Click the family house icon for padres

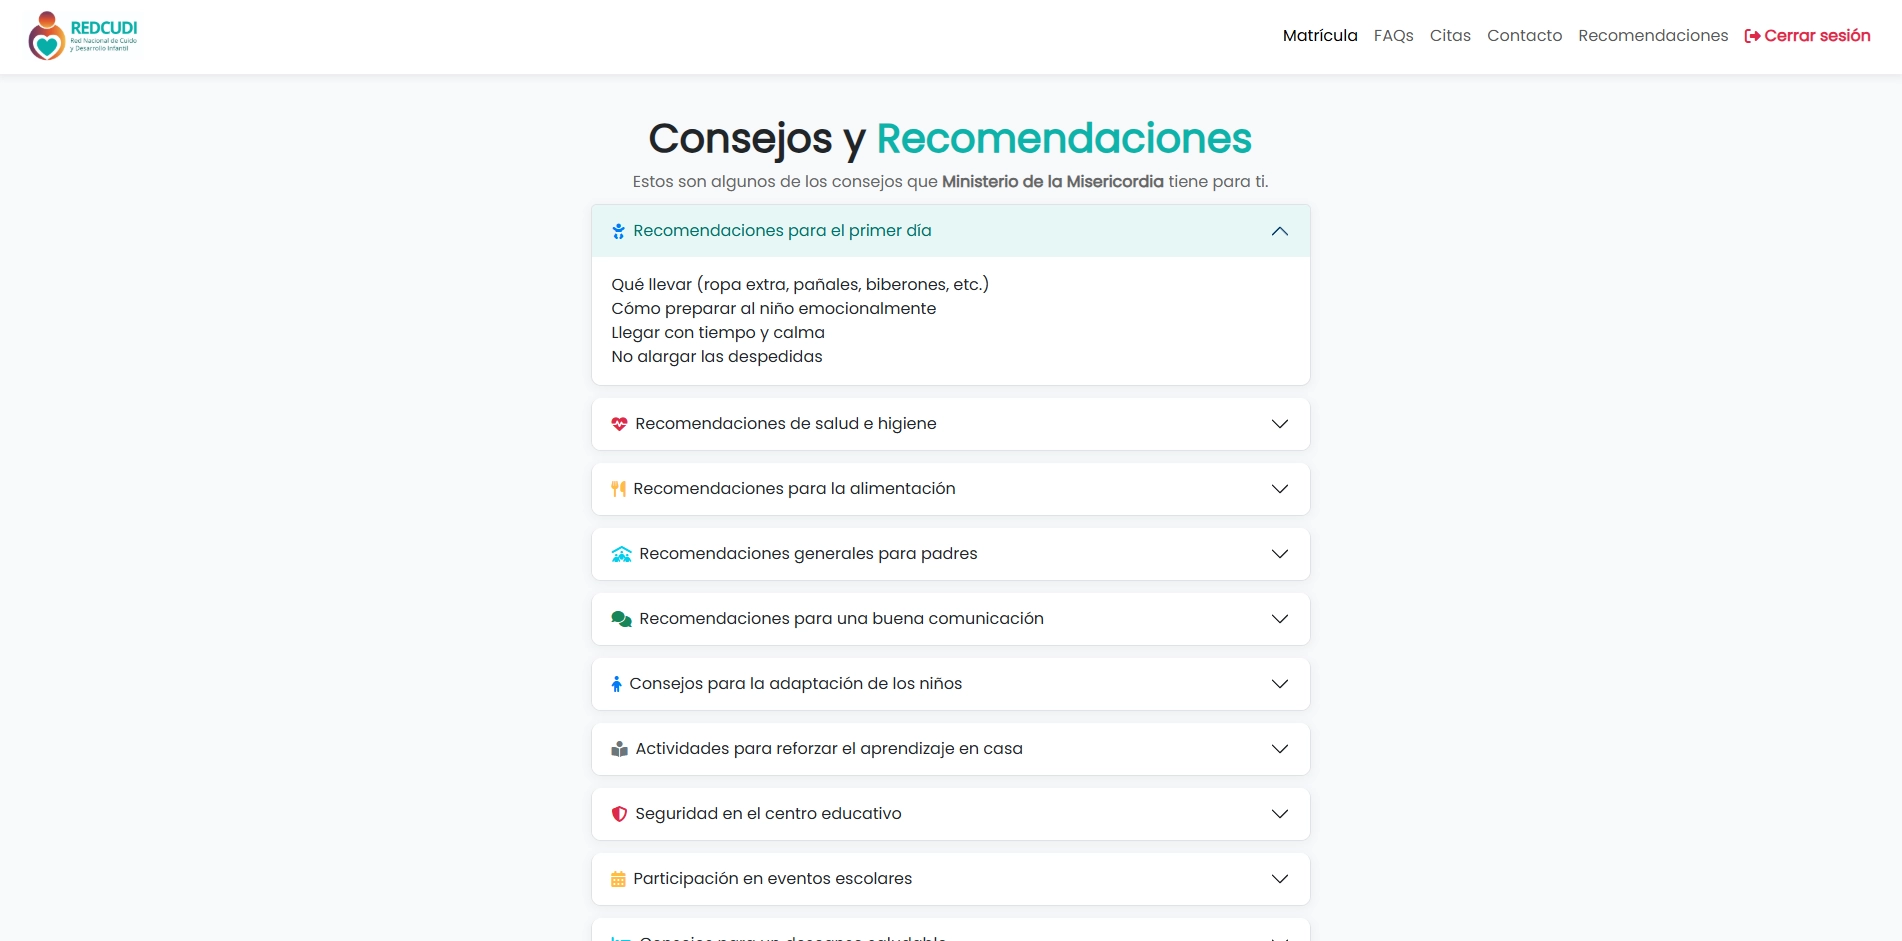(x=621, y=554)
